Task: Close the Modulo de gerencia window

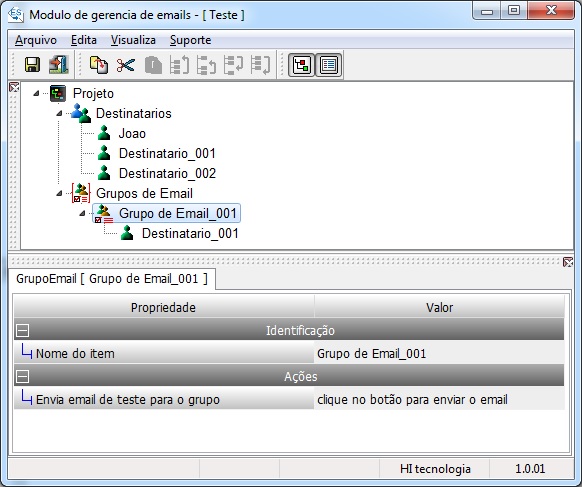Action: [x=551, y=10]
